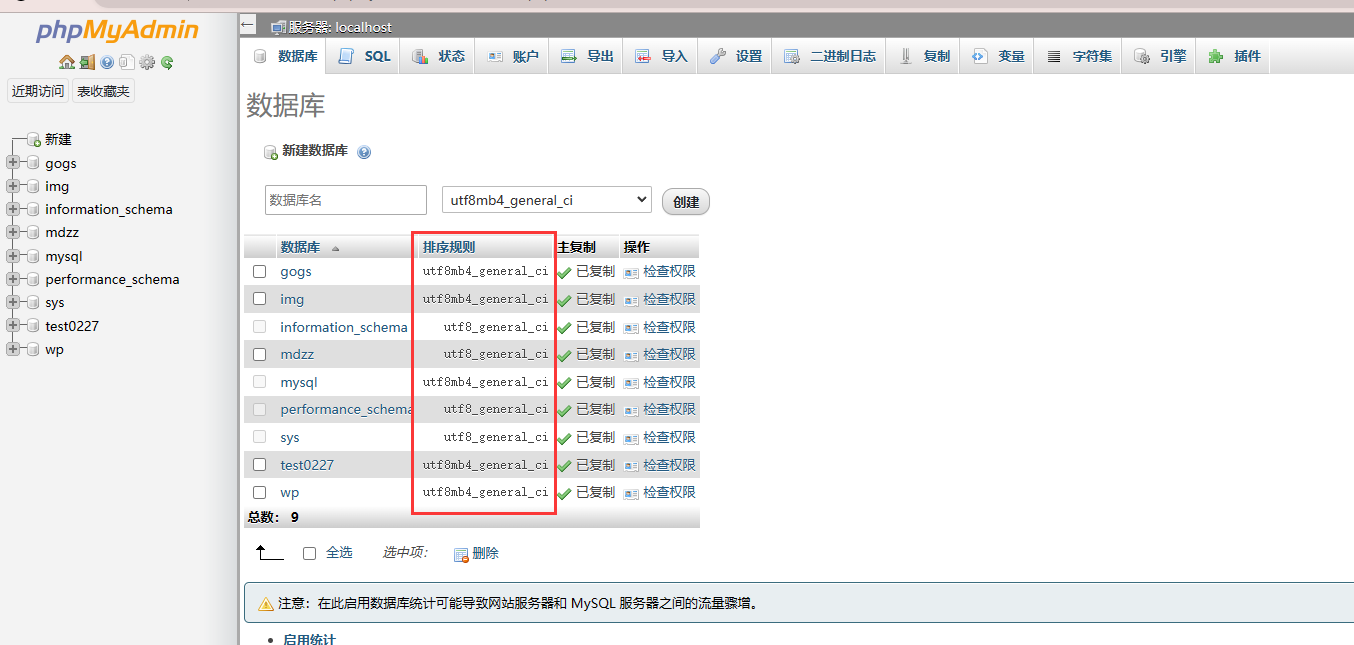1354x645 pixels.
Task: Expand the img node in tree
Action: (x=13, y=186)
